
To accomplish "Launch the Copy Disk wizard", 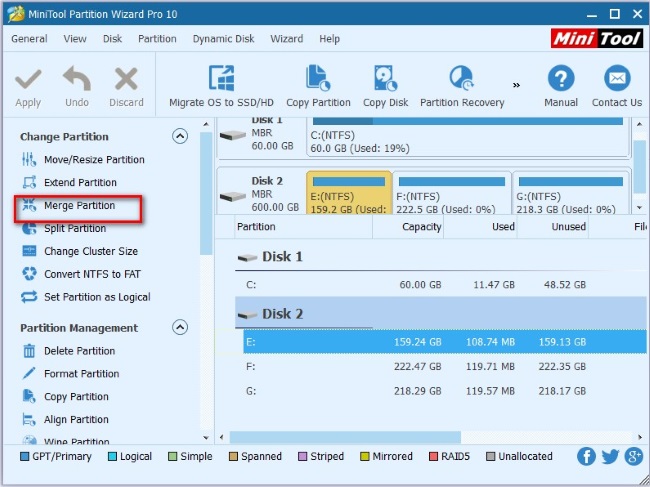I will (x=386, y=80).
